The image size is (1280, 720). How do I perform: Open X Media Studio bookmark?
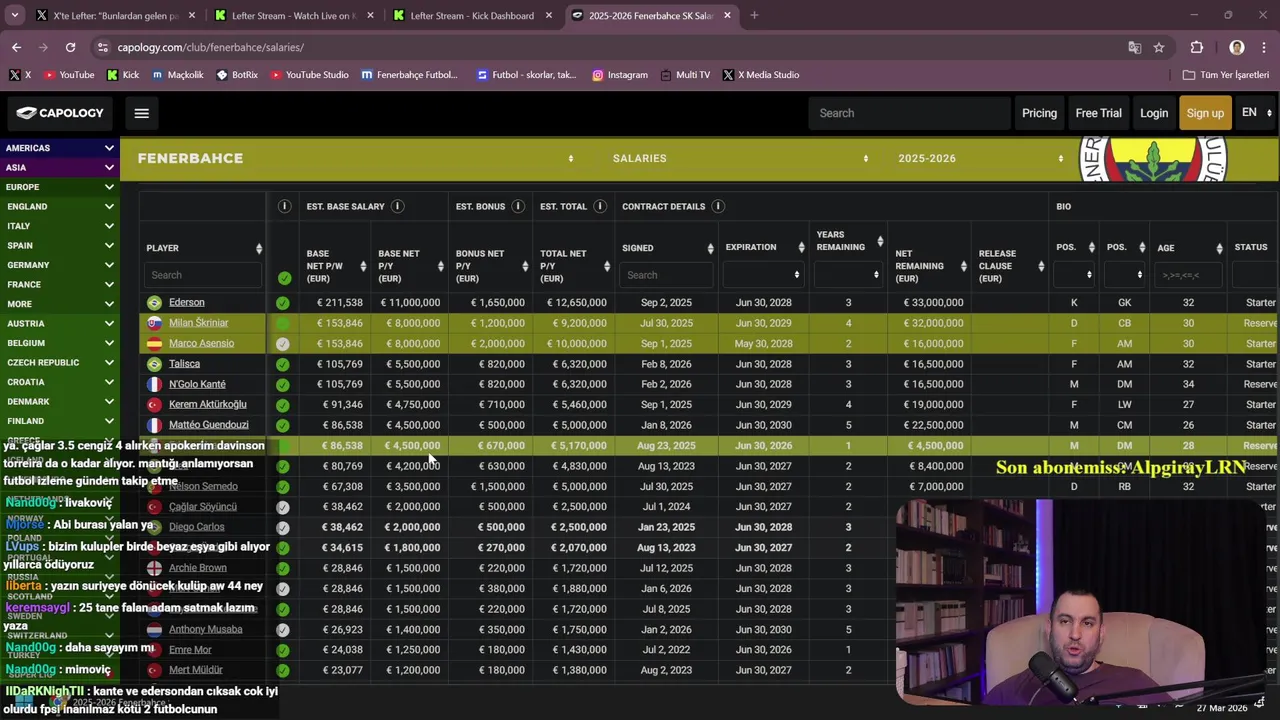click(x=760, y=75)
